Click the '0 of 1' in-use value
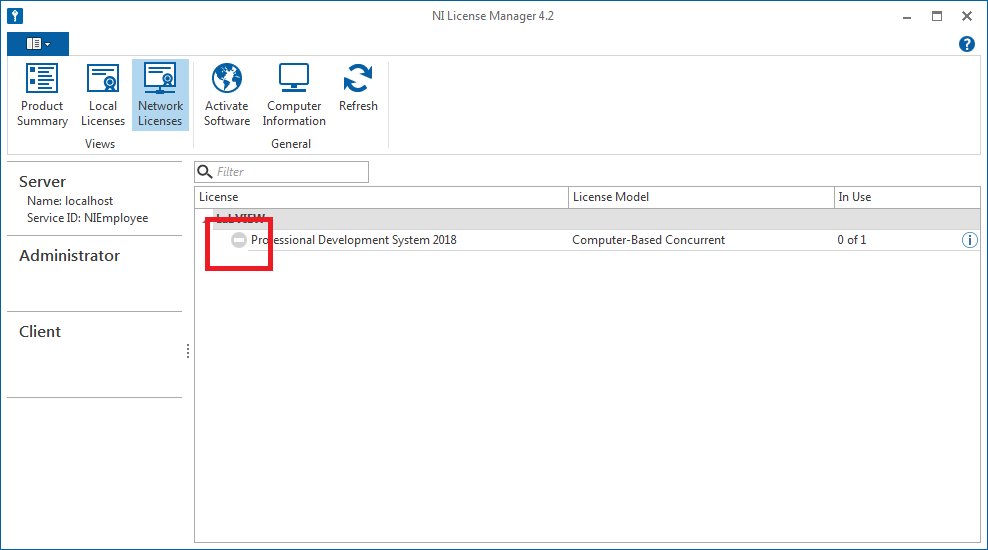 (851, 240)
